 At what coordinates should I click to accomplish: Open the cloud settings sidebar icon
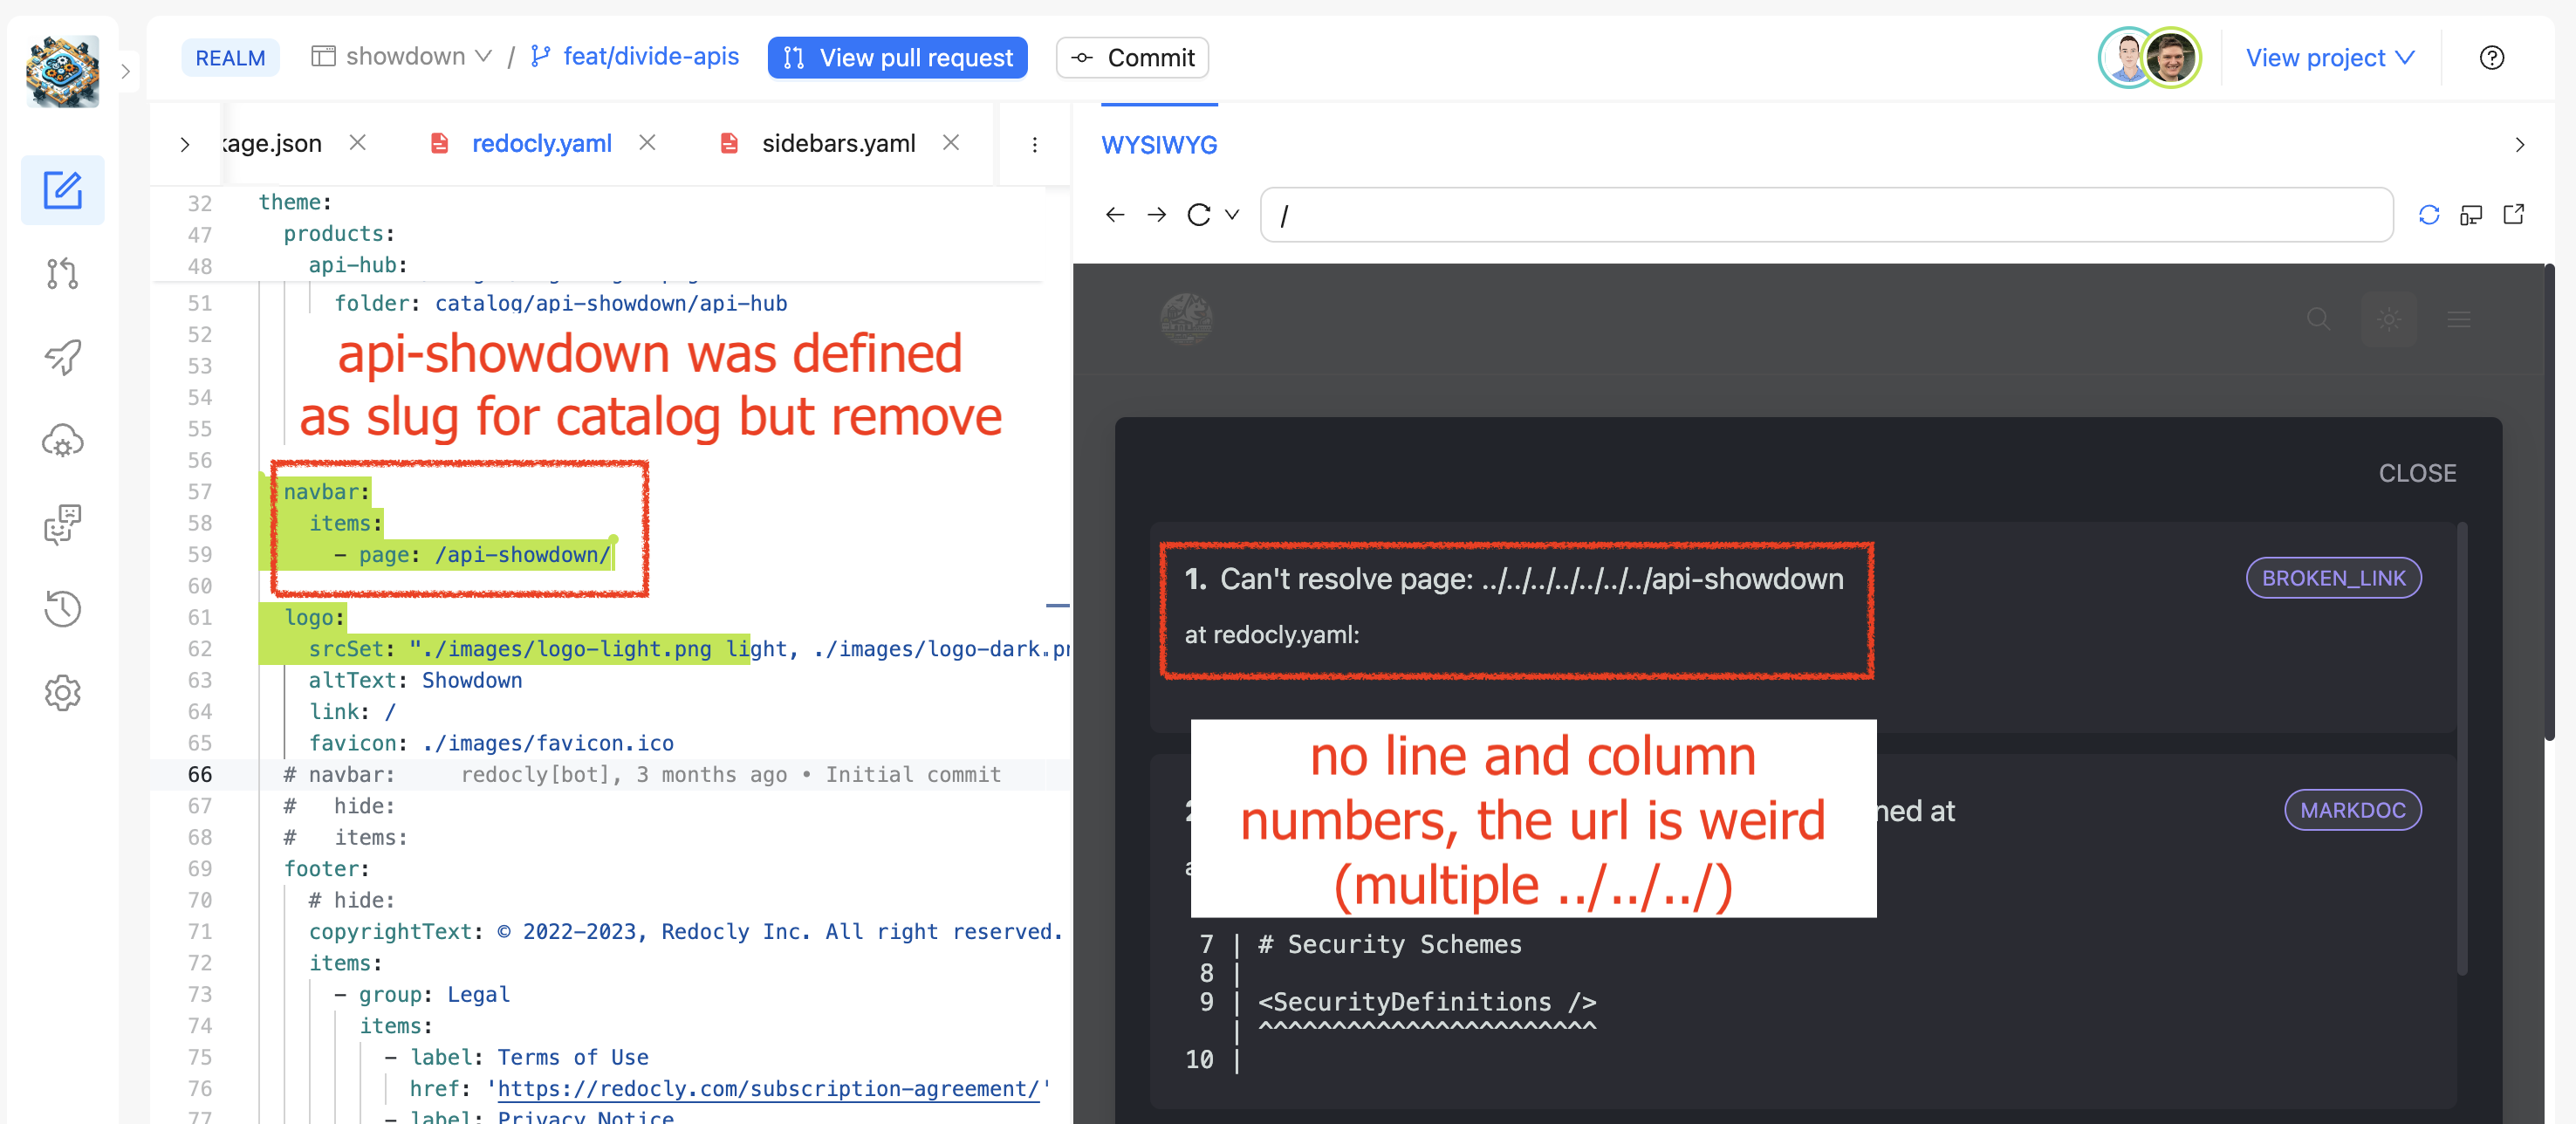62,441
